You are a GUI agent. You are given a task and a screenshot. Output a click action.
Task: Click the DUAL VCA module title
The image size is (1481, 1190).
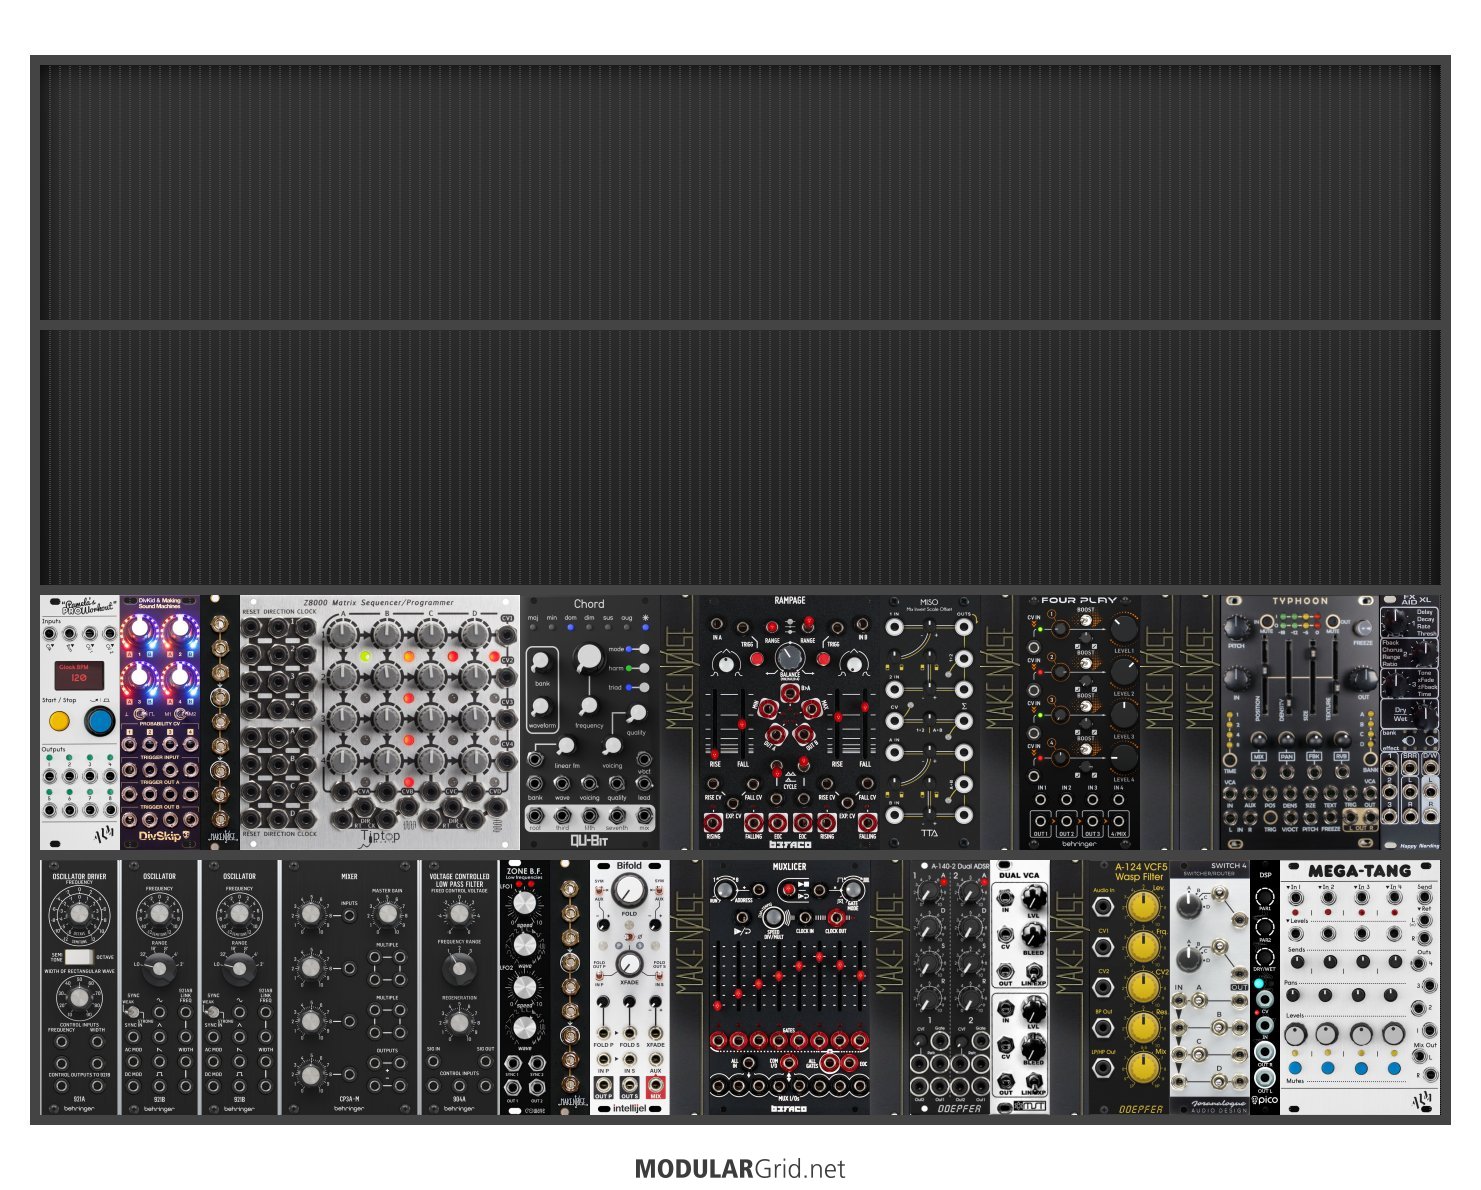(1019, 875)
